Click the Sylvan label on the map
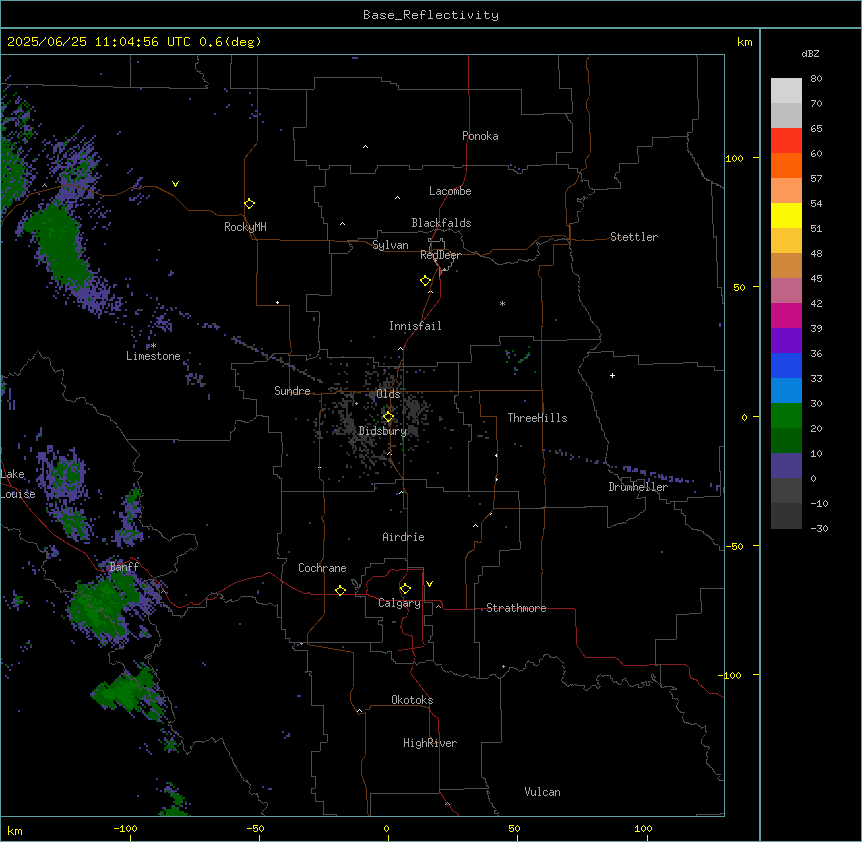Image resolution: width=862 pixels, height=842 pixels. click(390, 245)
